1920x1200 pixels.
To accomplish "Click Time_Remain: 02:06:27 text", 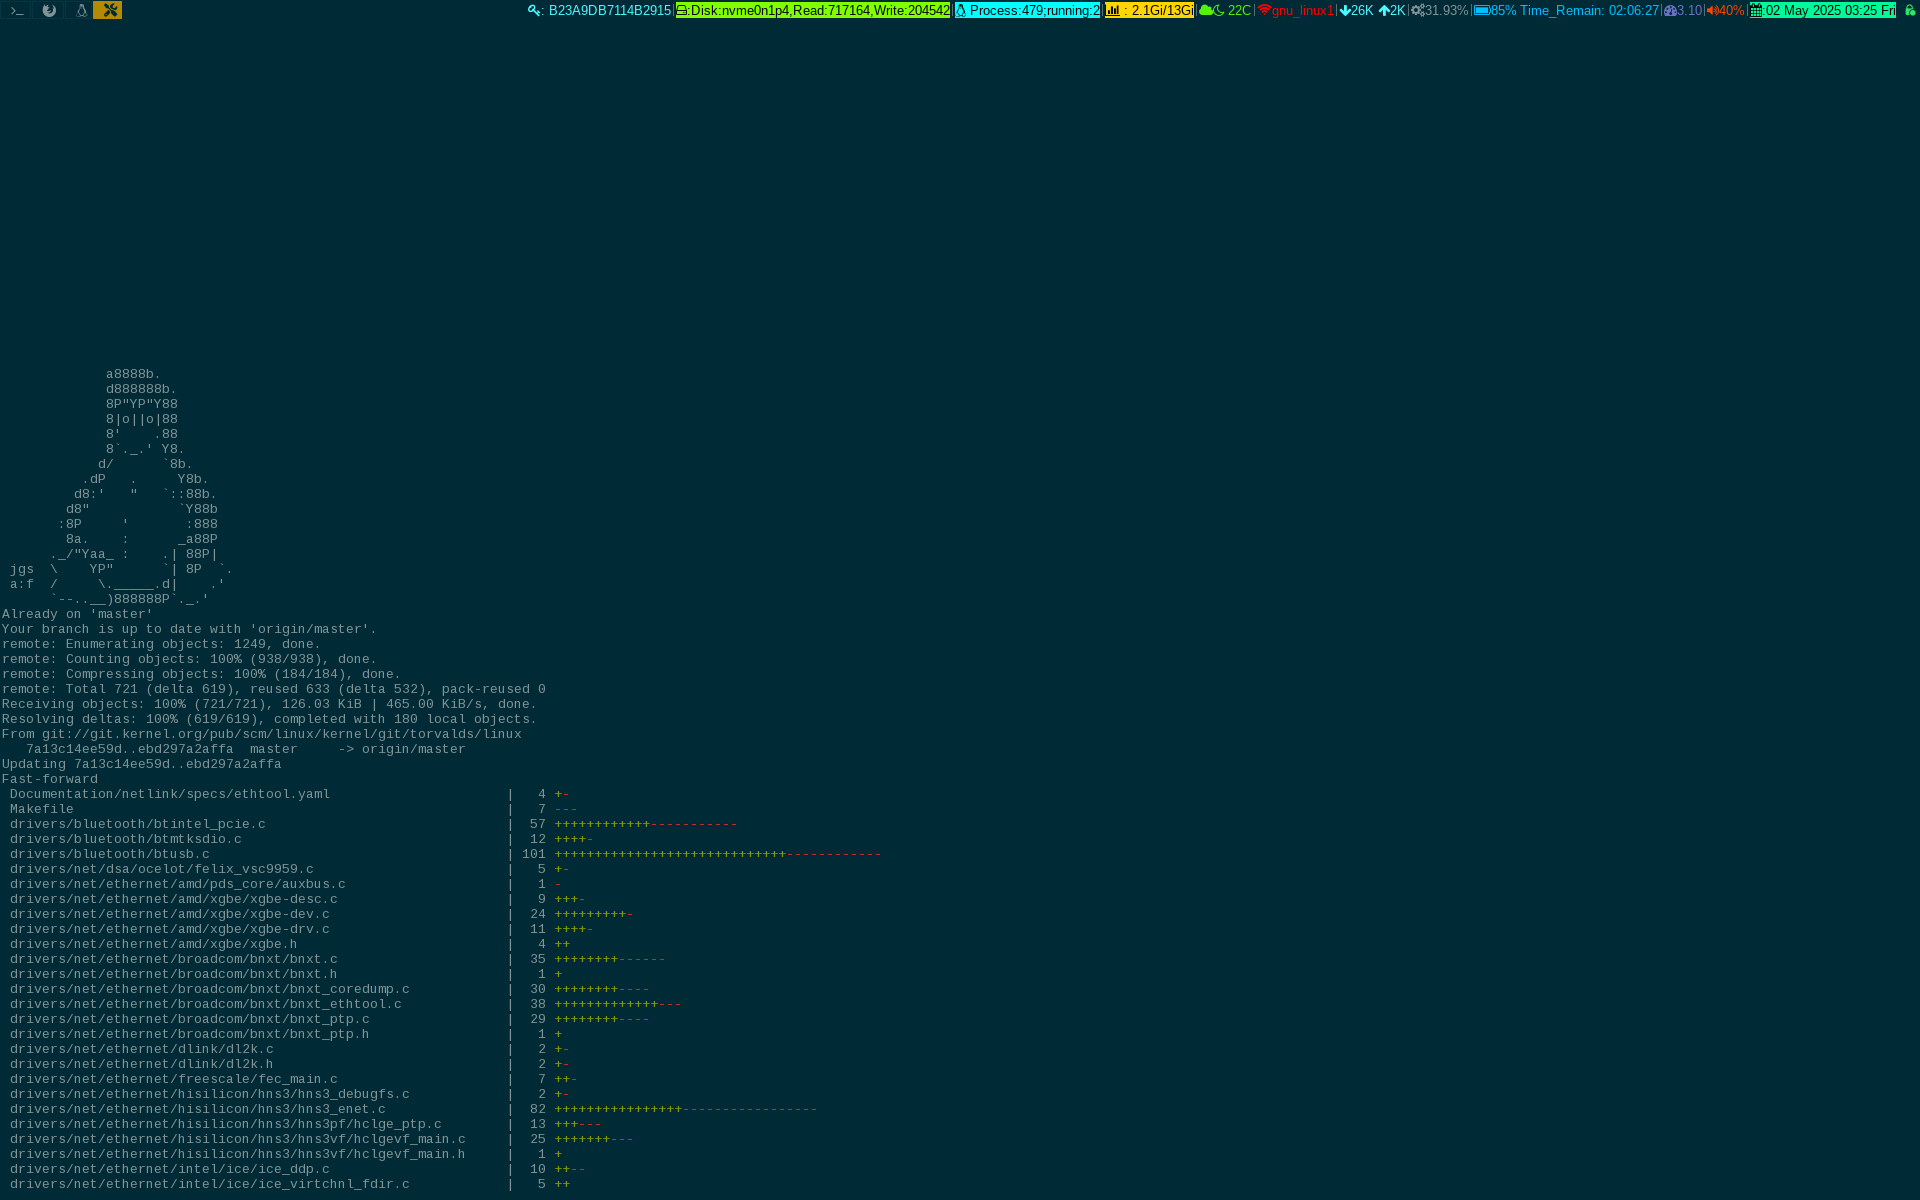I will (1589, 10).
